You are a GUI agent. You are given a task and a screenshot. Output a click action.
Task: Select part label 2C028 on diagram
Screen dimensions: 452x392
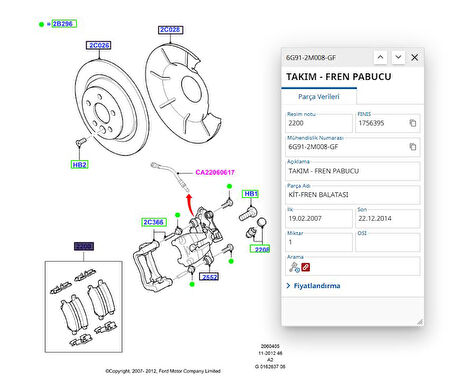click(170, 30)
